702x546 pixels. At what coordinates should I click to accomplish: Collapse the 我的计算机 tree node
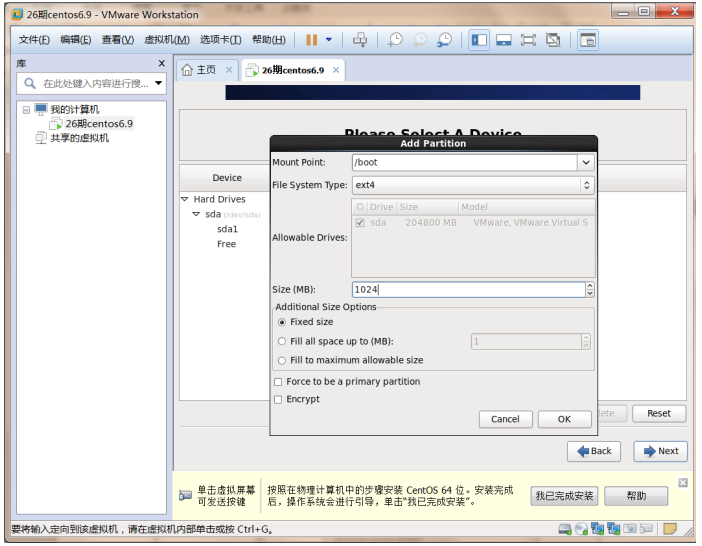pyautogui.click(x=26, y=110)
